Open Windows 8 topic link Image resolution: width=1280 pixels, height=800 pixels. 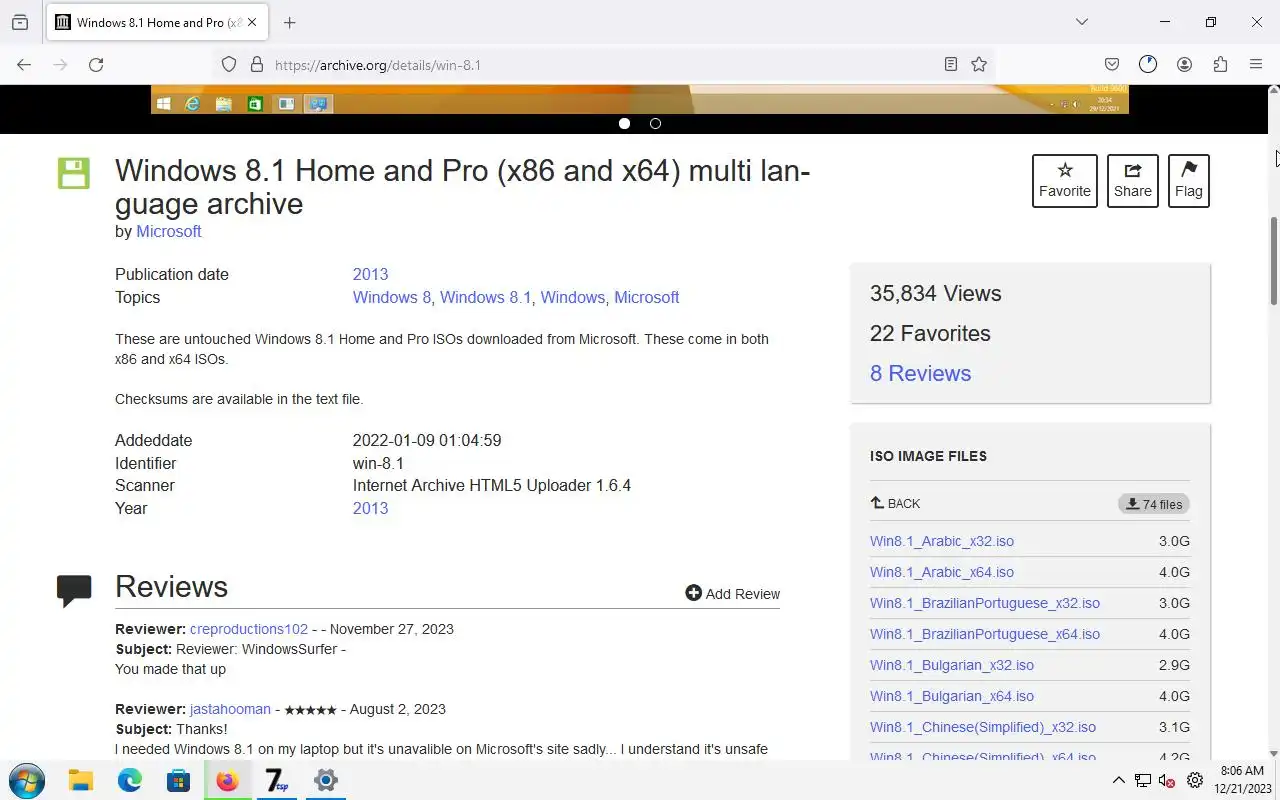click(x=392, y=297)
